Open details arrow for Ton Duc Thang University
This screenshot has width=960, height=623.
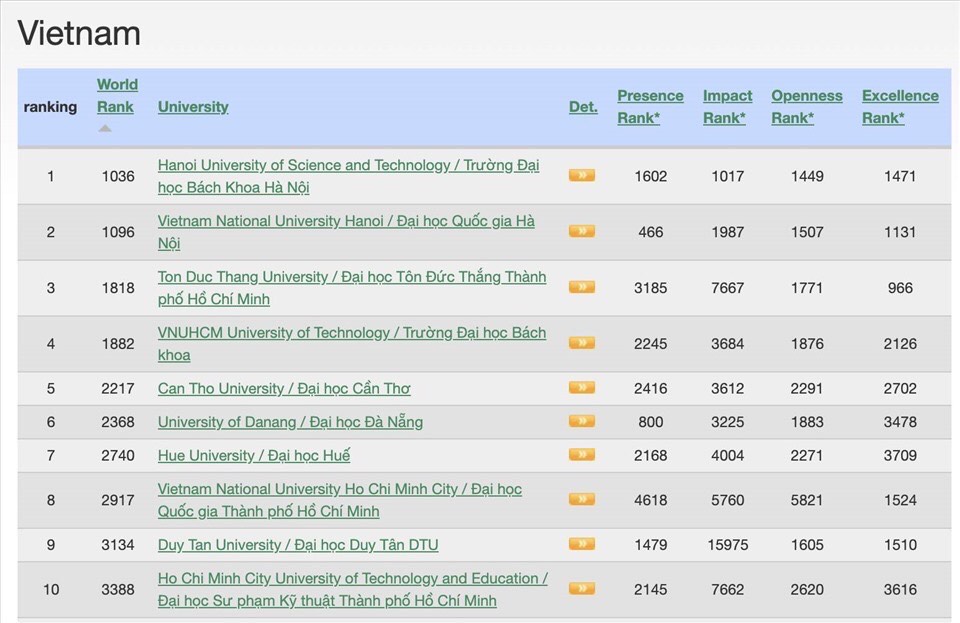click(x=581, y=287)
